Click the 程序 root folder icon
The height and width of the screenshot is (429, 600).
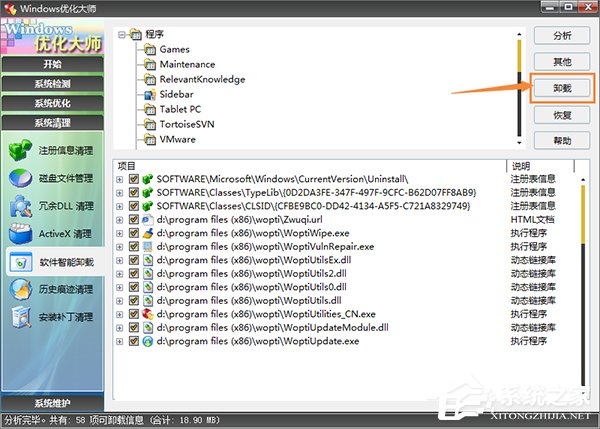click(135, 34)
